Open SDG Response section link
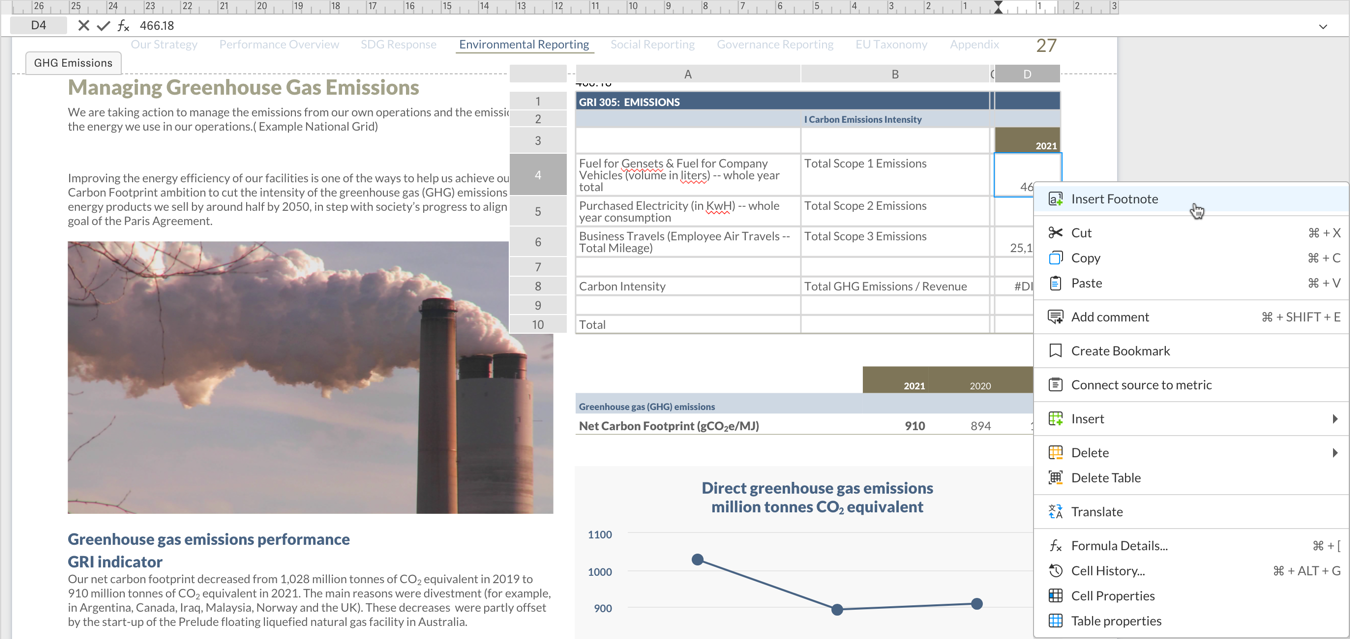Viewport: 1350px width, 639px height. click(398, 45)
